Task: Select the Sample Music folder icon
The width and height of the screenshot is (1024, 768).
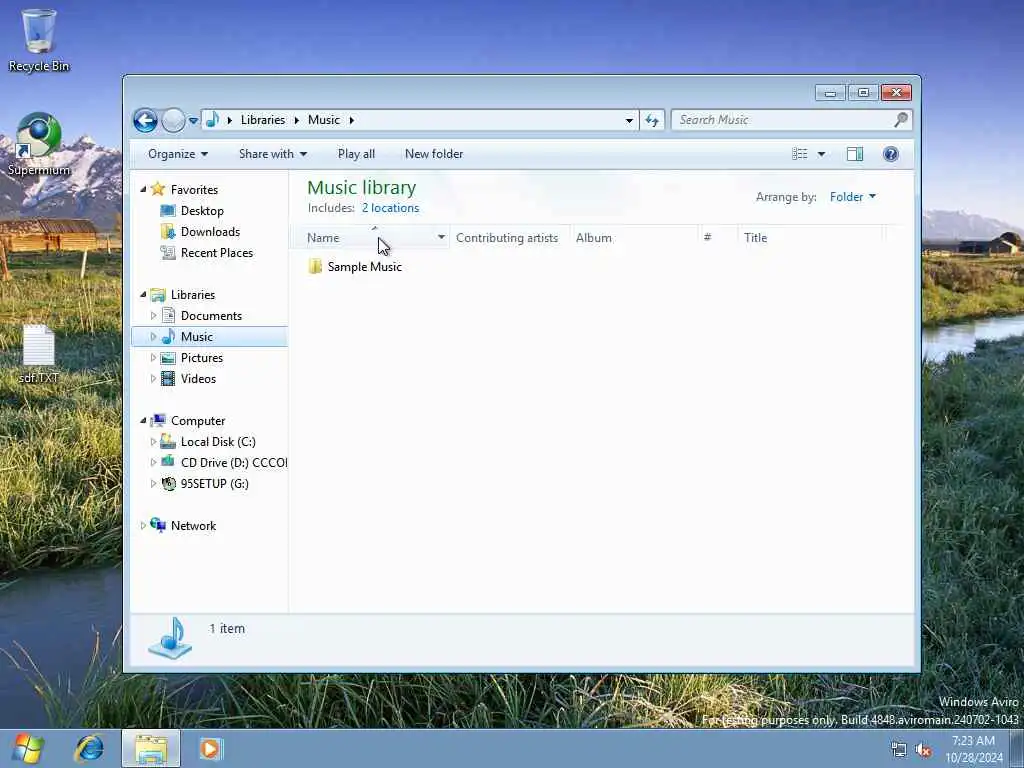Action: (315, 266)
